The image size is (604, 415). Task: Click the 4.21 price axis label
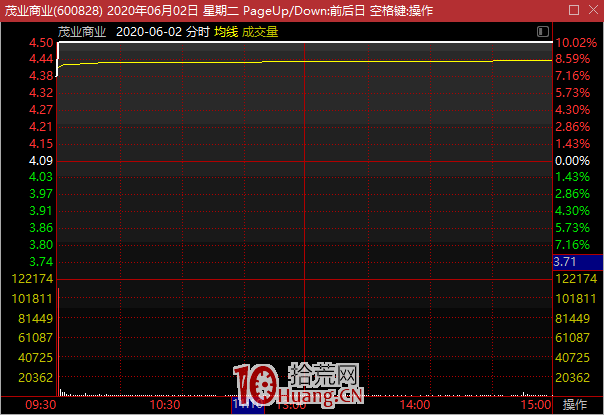click(x=41, y=127)
